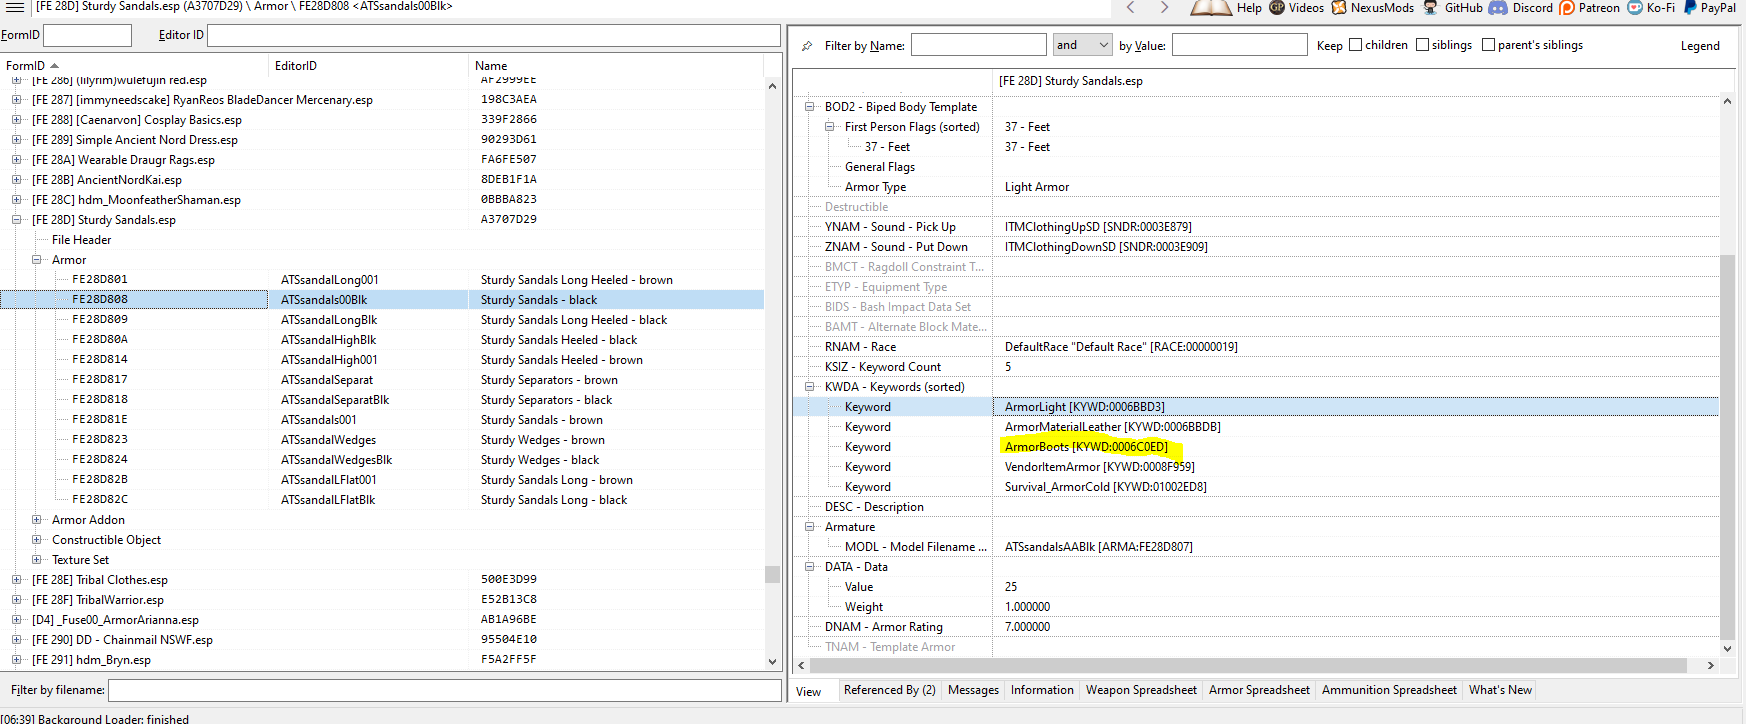Select the Tribal Clothes.esp plugin row

[x=382, y=580]
